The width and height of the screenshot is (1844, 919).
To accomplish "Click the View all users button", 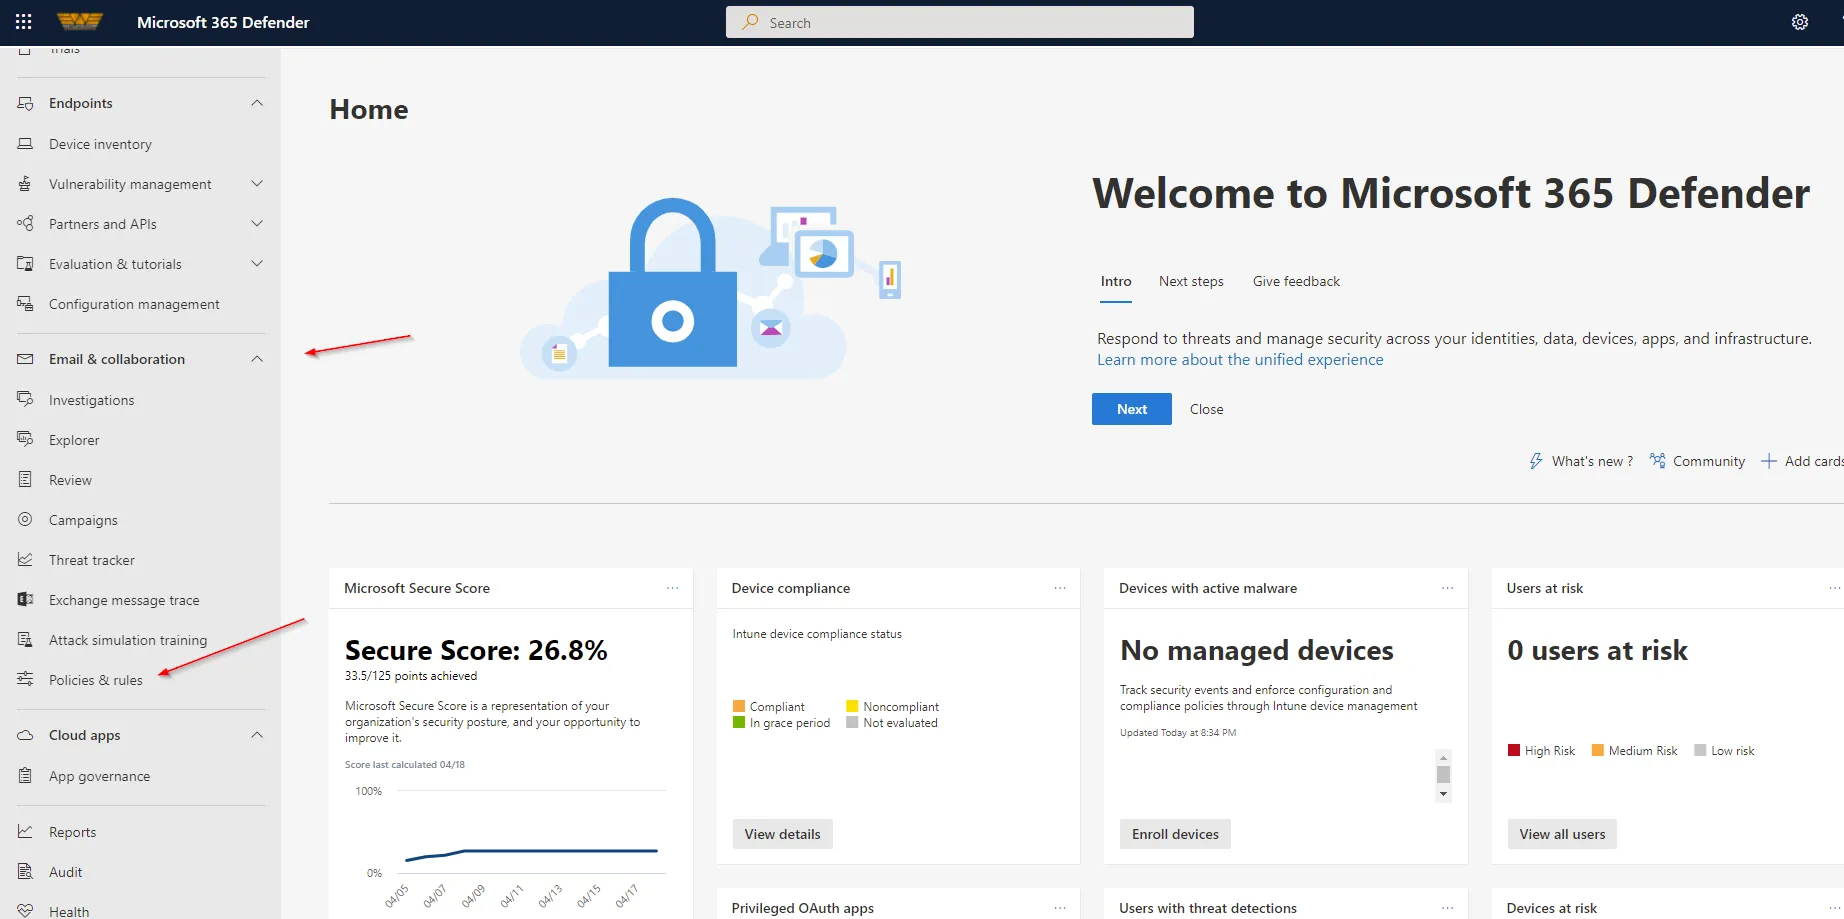I will [x=1562, y=834].
